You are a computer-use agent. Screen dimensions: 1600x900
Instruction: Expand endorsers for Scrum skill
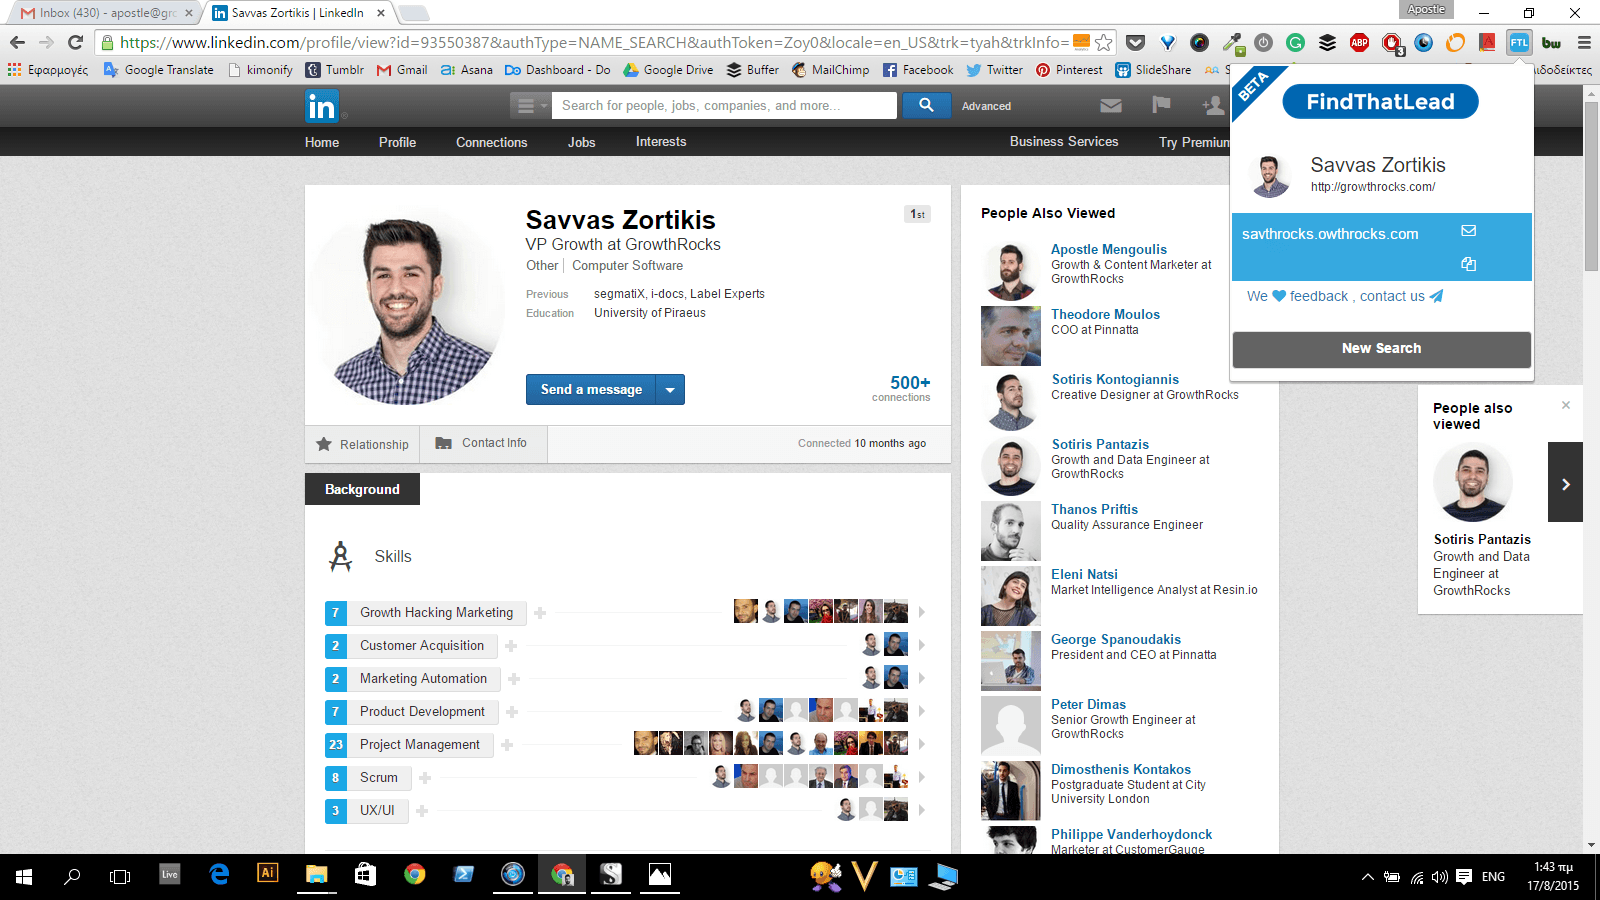(x=922, y=777)
